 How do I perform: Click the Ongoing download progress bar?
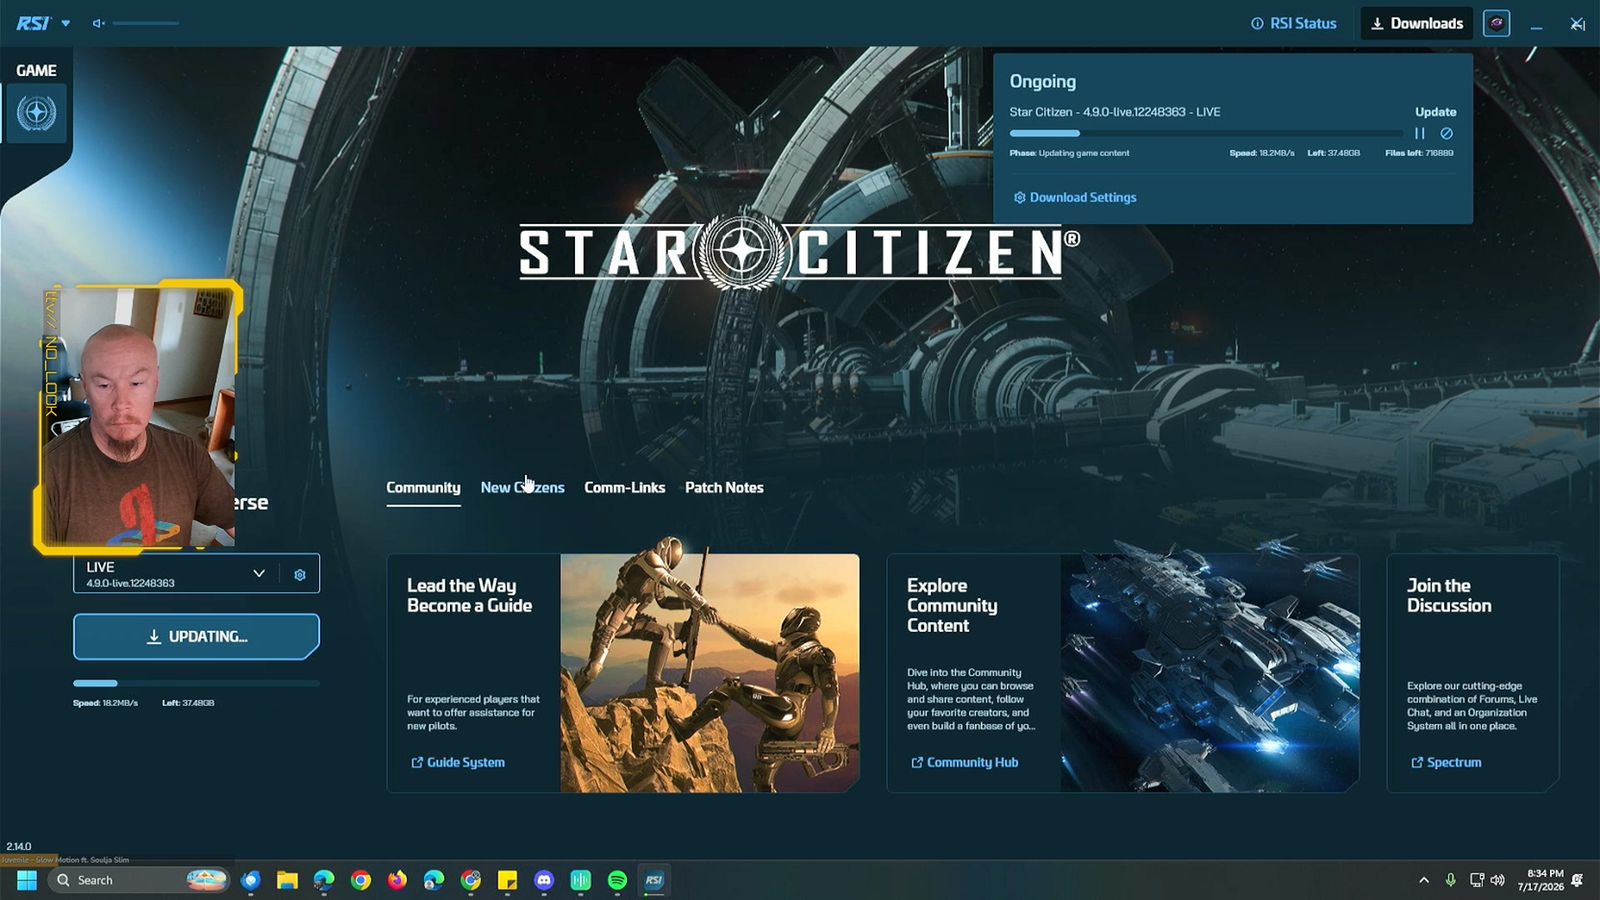point(1206,133)
